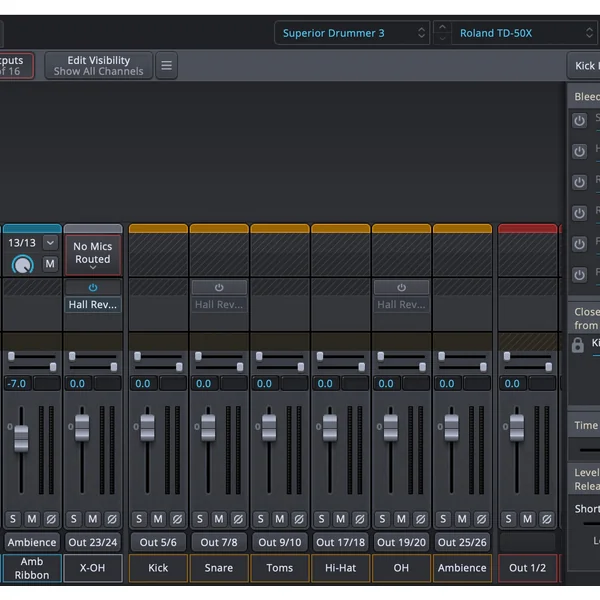Click Edit Visibility button
The height and width of the screenshot is (600, 600).
point(99,65)
